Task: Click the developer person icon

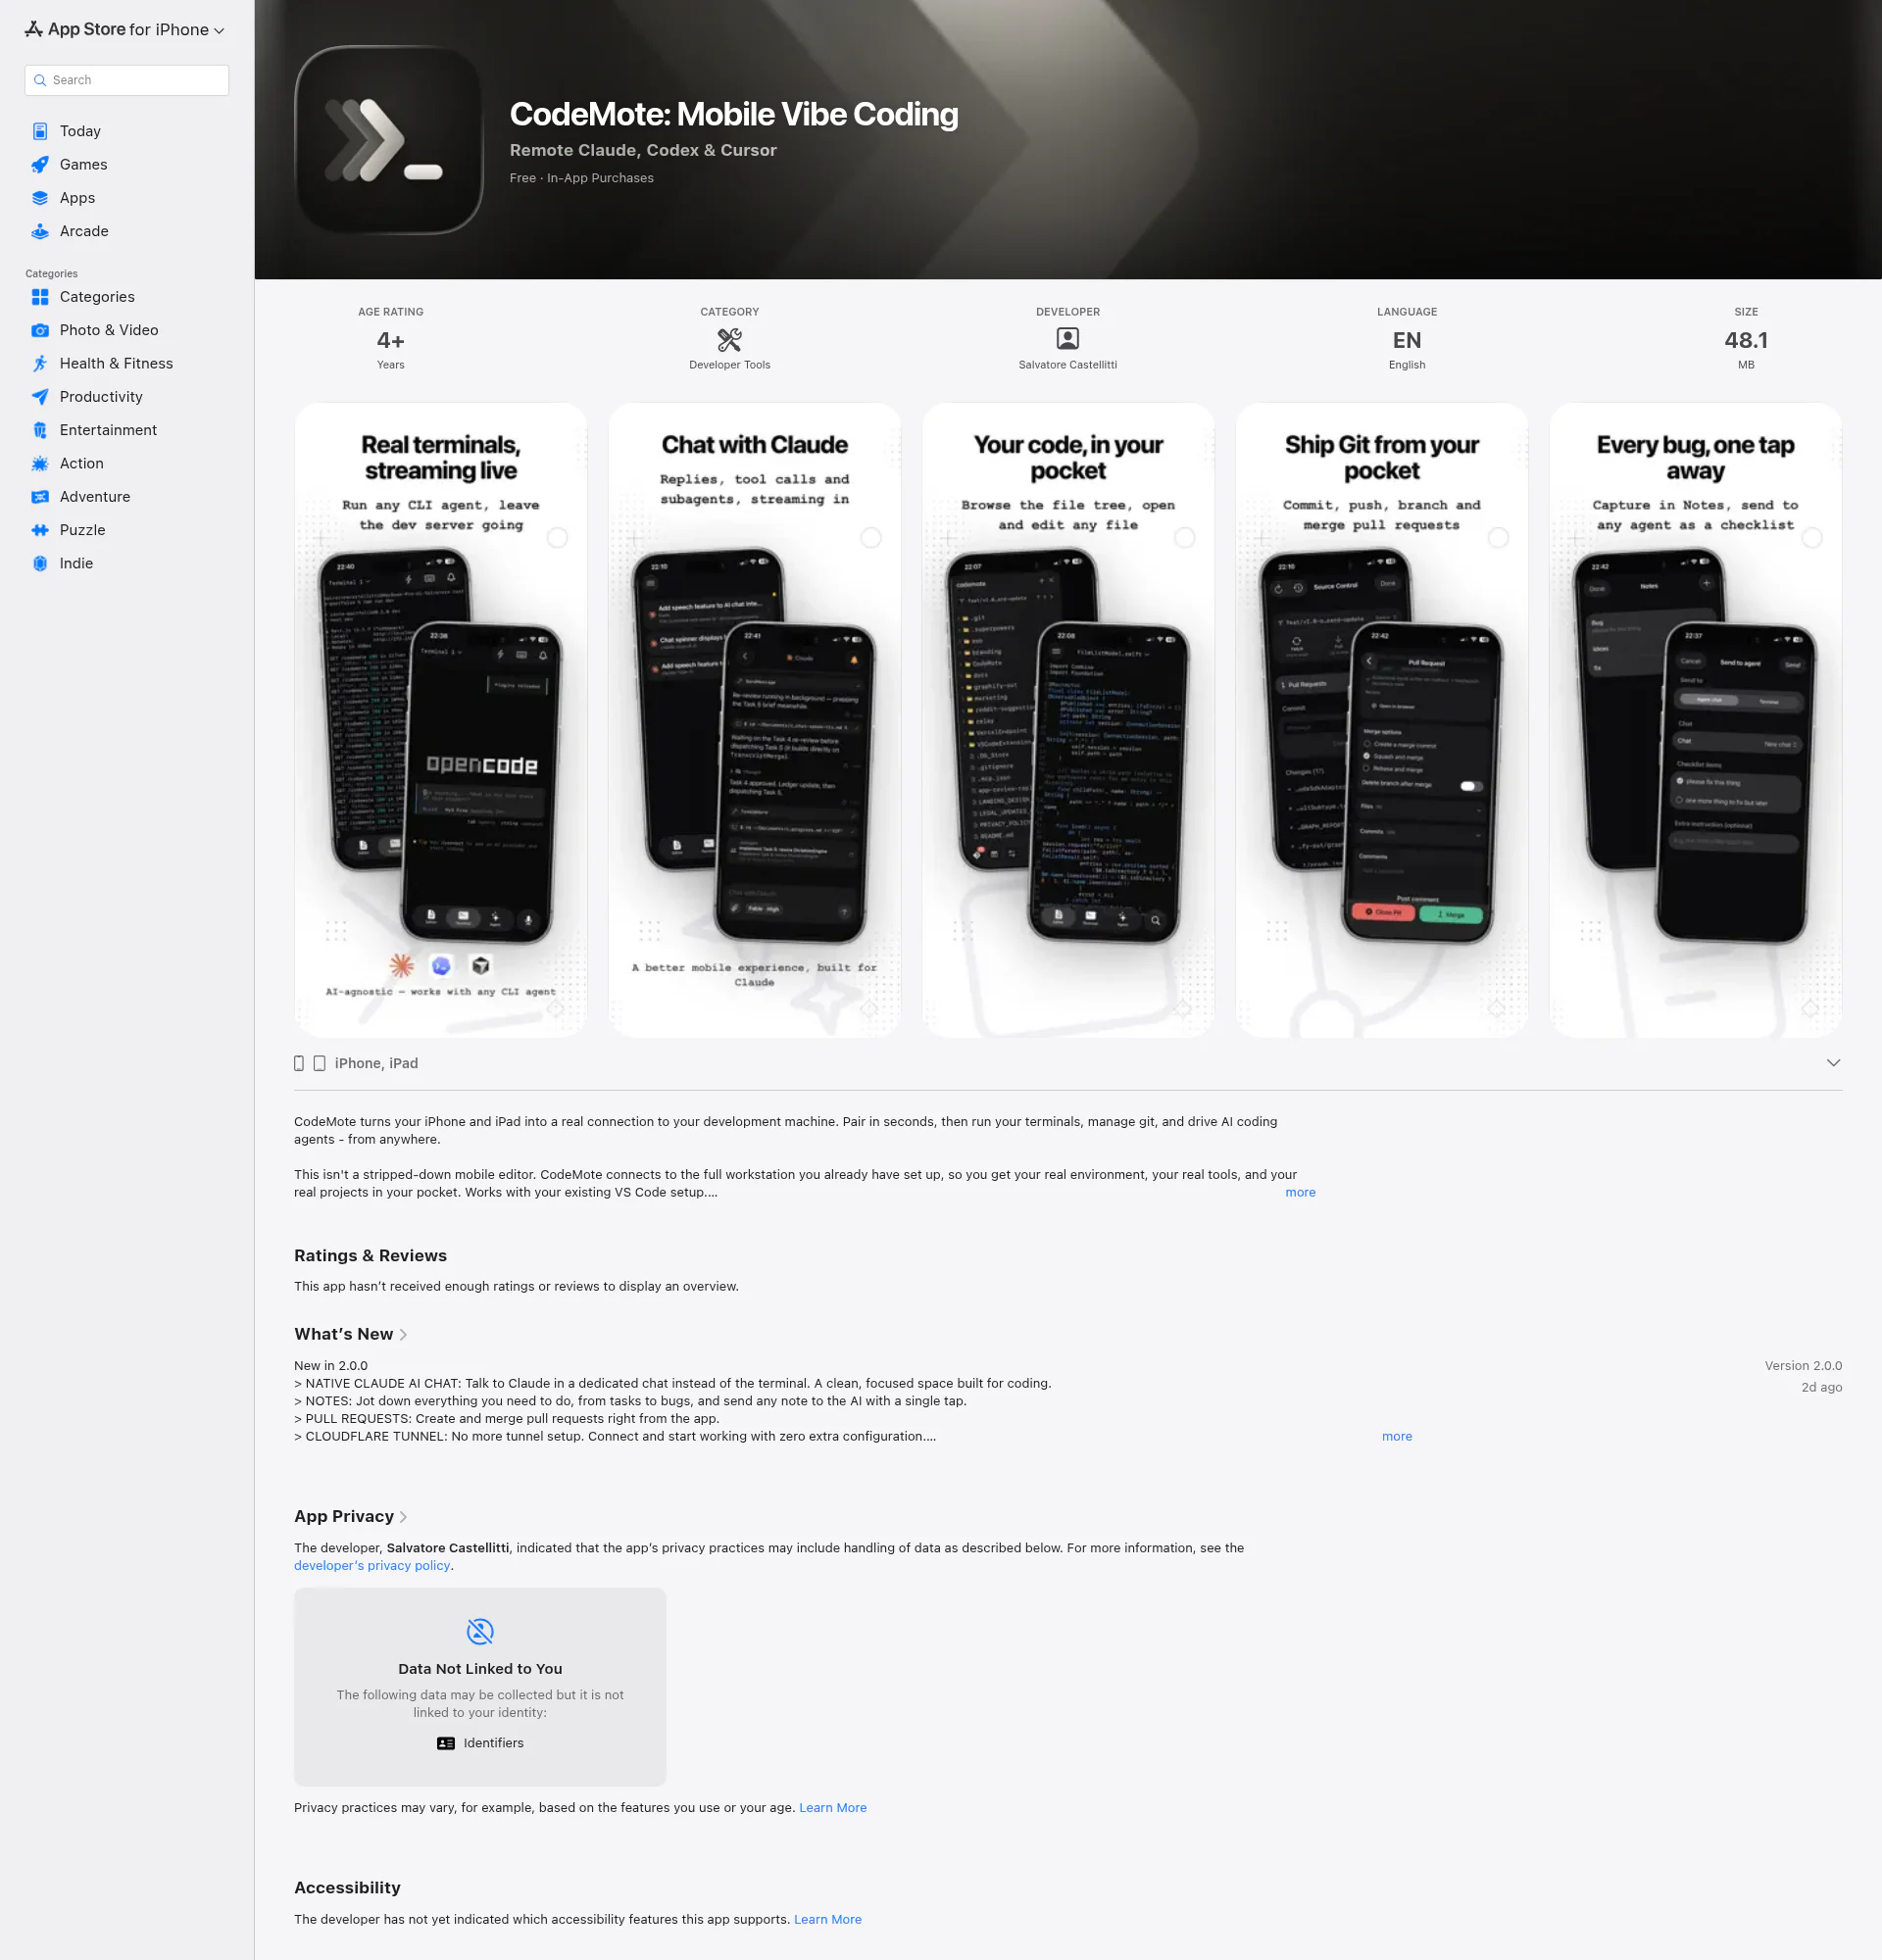Action: click(1068, 339)
